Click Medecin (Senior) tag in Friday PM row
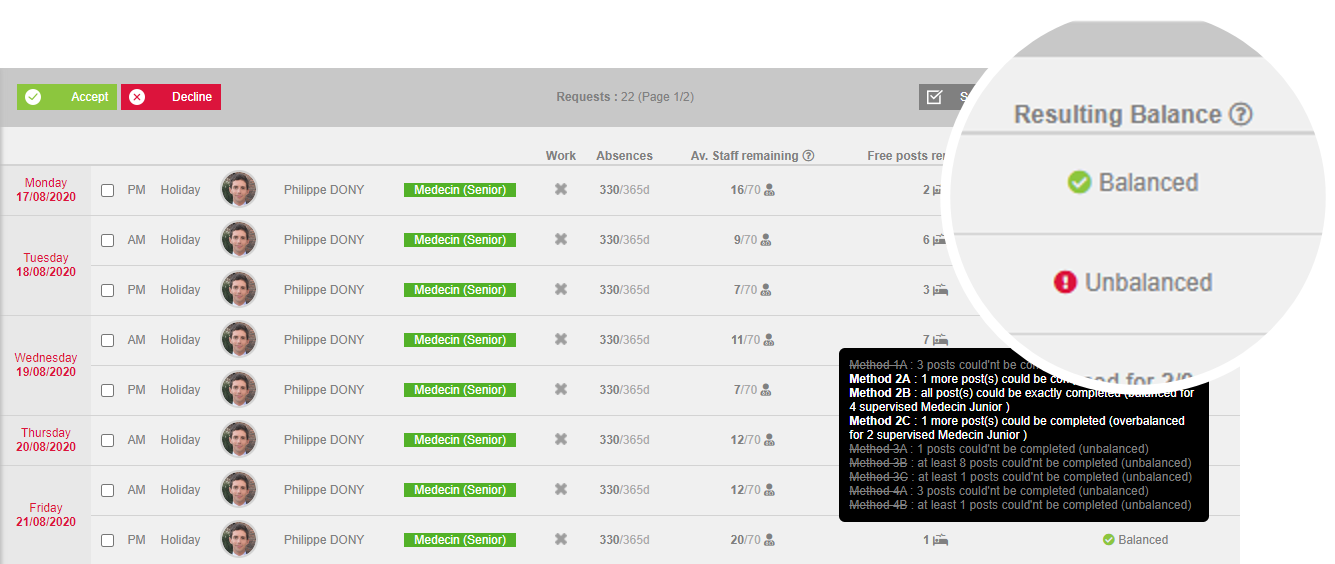 coord(460,540)
